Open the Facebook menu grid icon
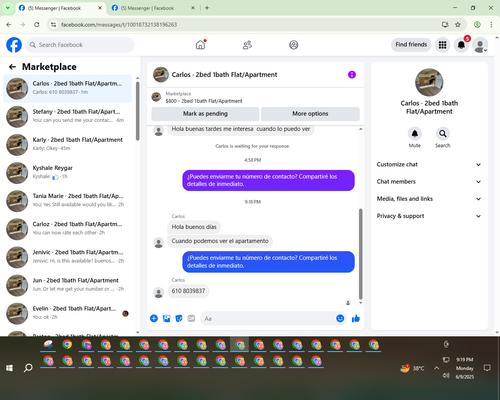The height and width of the screenshot is (400, 500). pos(442,45)
